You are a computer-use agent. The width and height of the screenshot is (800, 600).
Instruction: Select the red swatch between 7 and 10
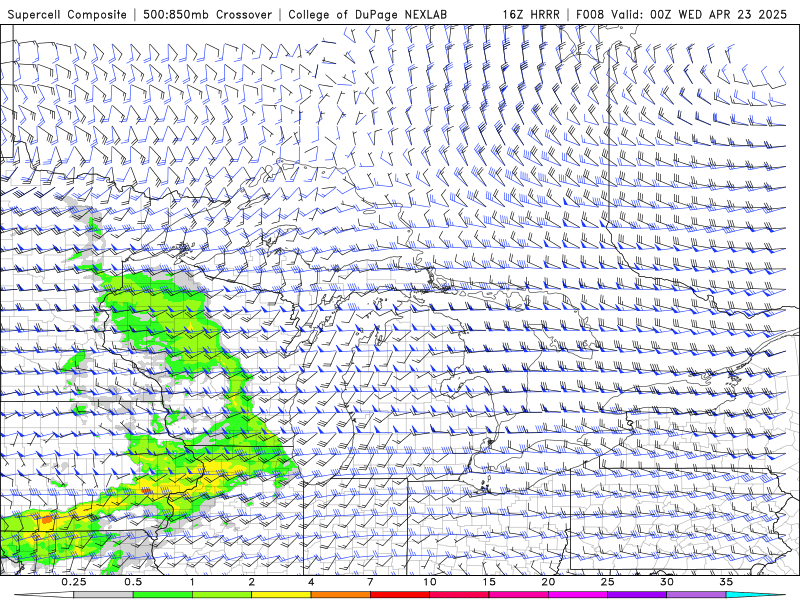(x=400, y=595)
